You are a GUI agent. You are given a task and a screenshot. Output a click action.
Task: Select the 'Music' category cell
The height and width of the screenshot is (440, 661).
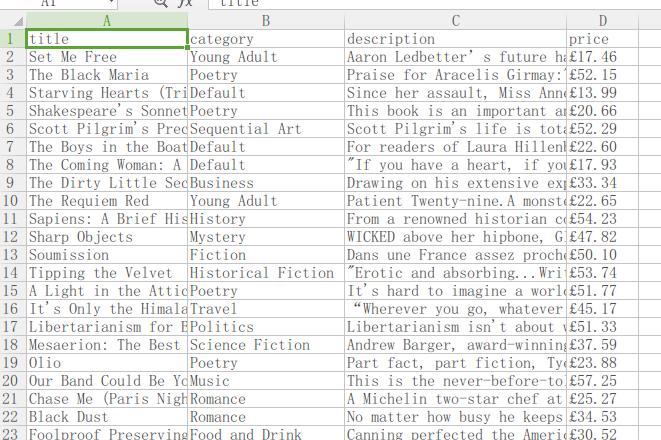point(266,381)
